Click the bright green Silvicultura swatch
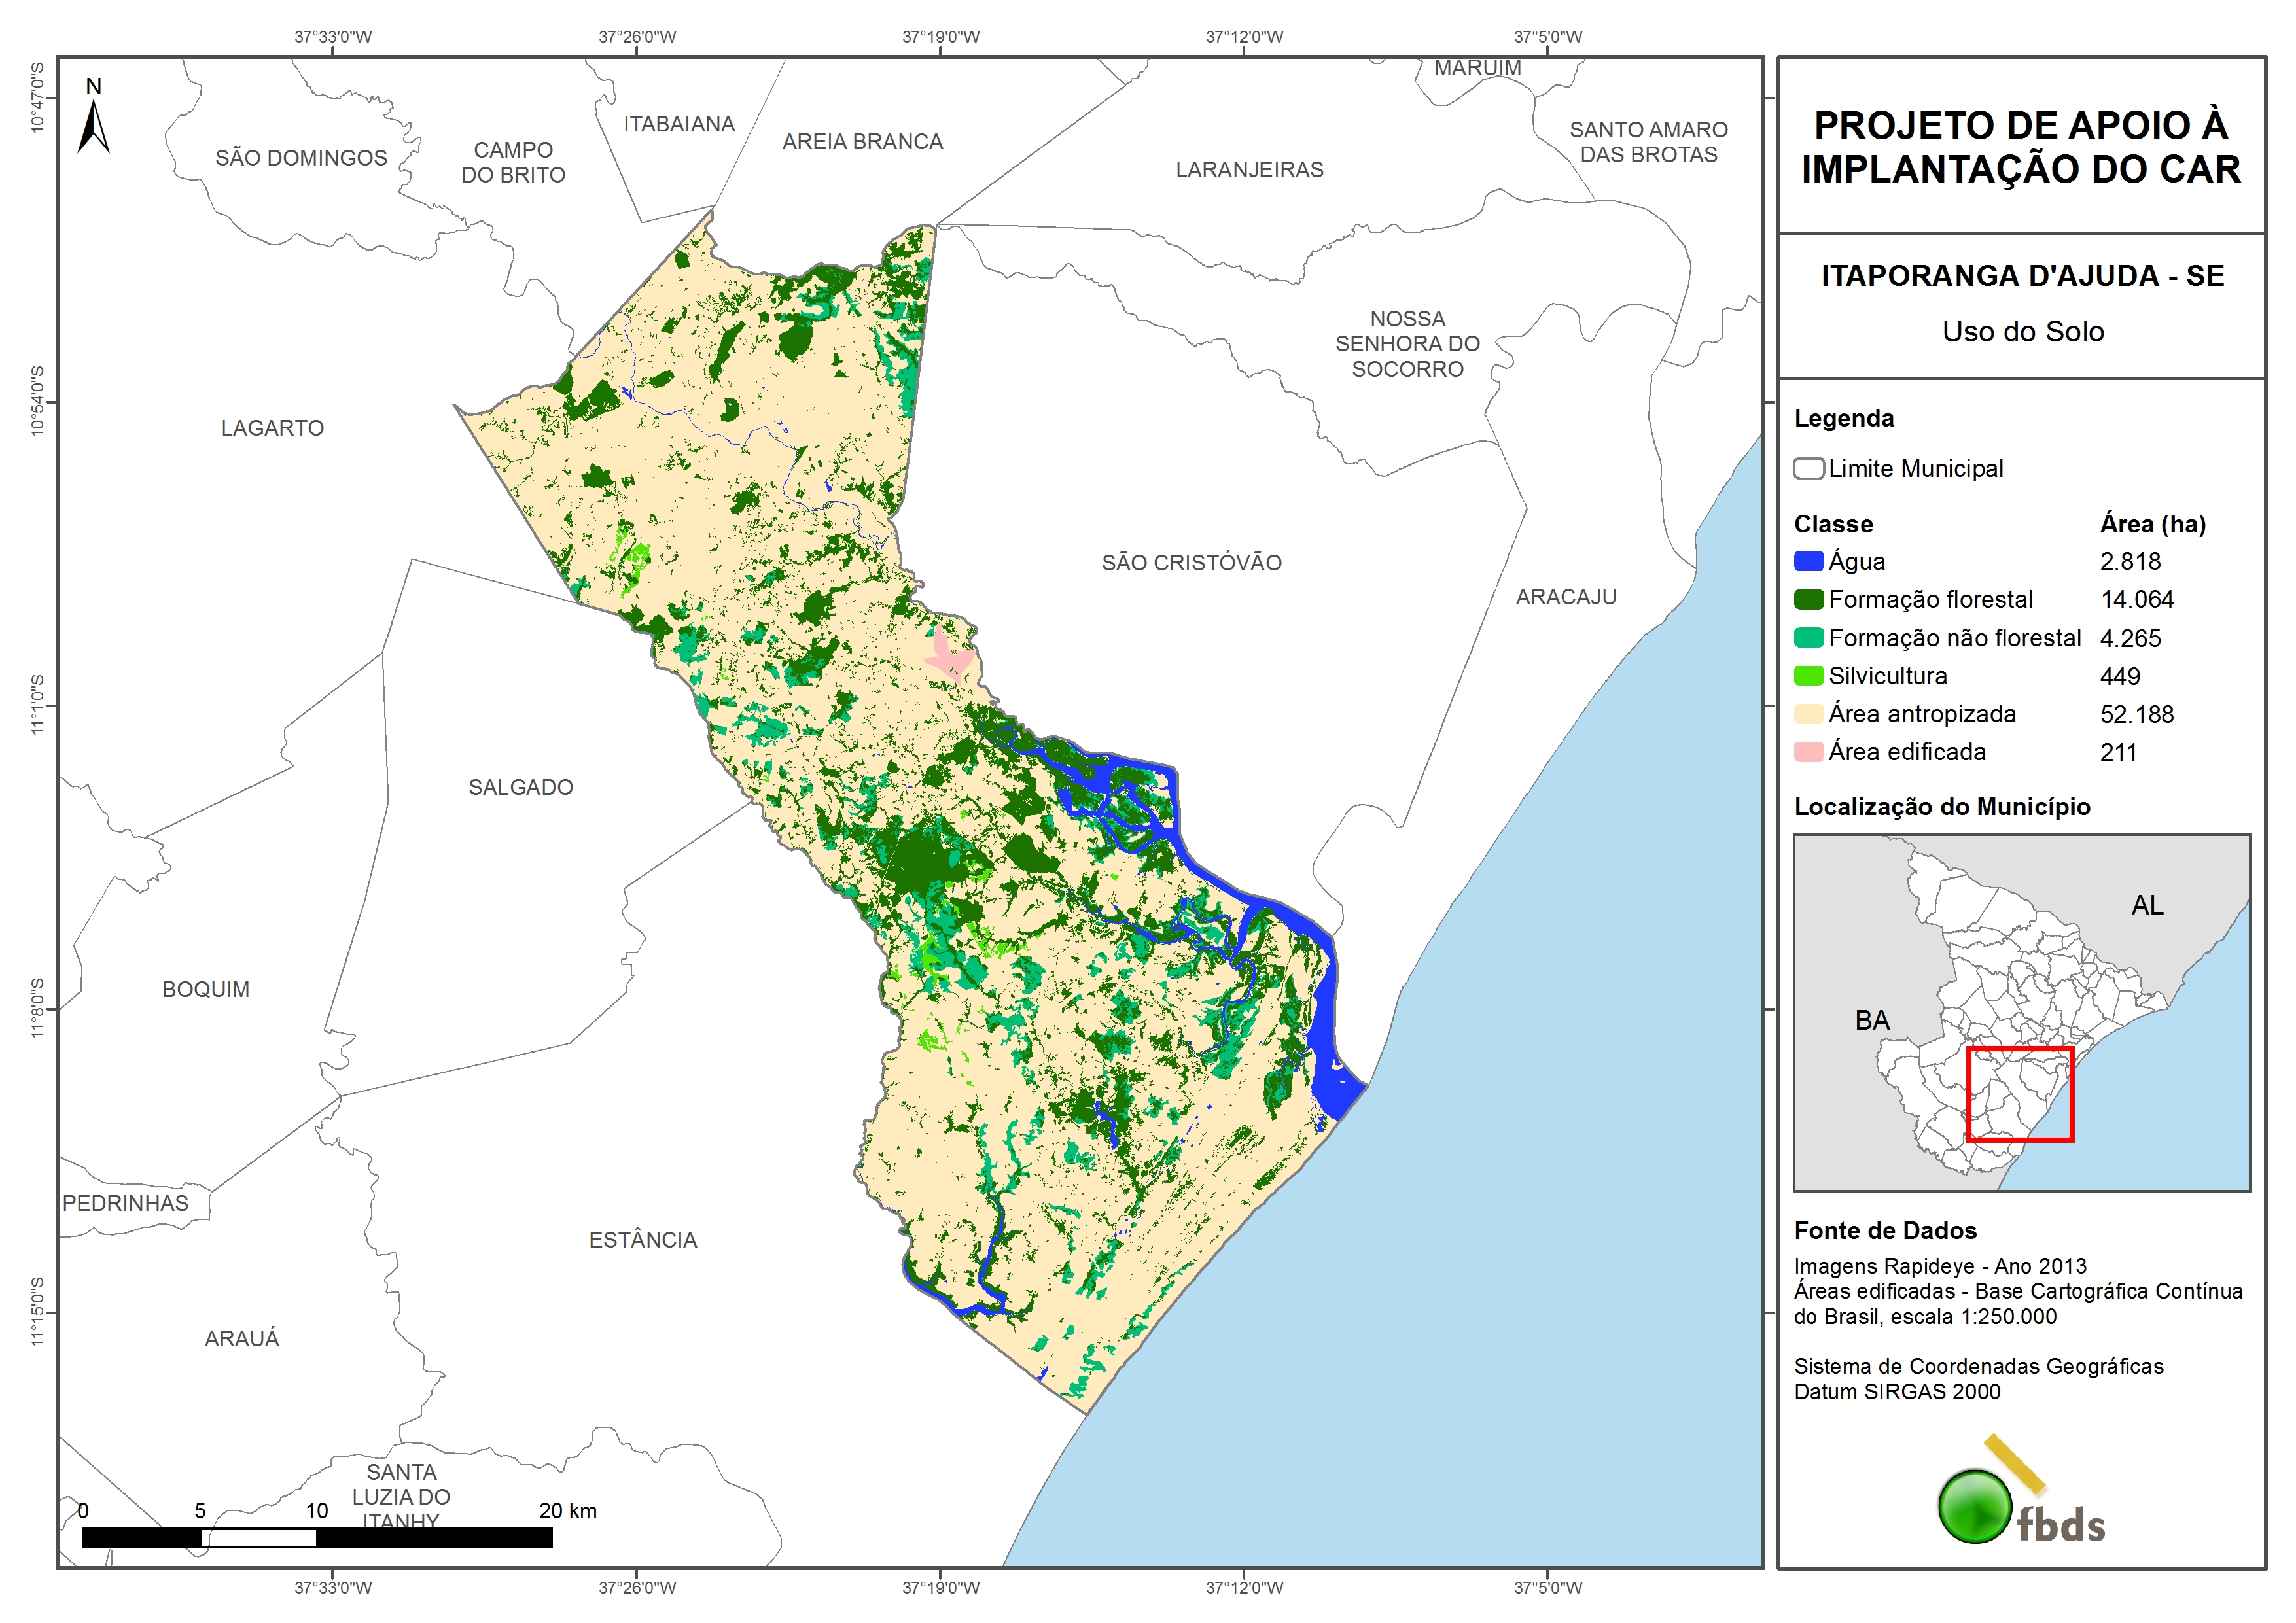Viewport: 2296px width, 1623px height. point(1808,676)
